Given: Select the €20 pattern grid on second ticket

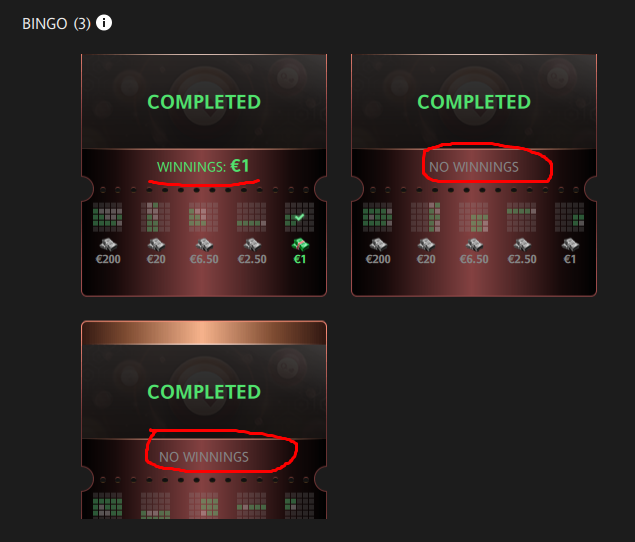Looking at the screenshot, I should pos(425,217).
